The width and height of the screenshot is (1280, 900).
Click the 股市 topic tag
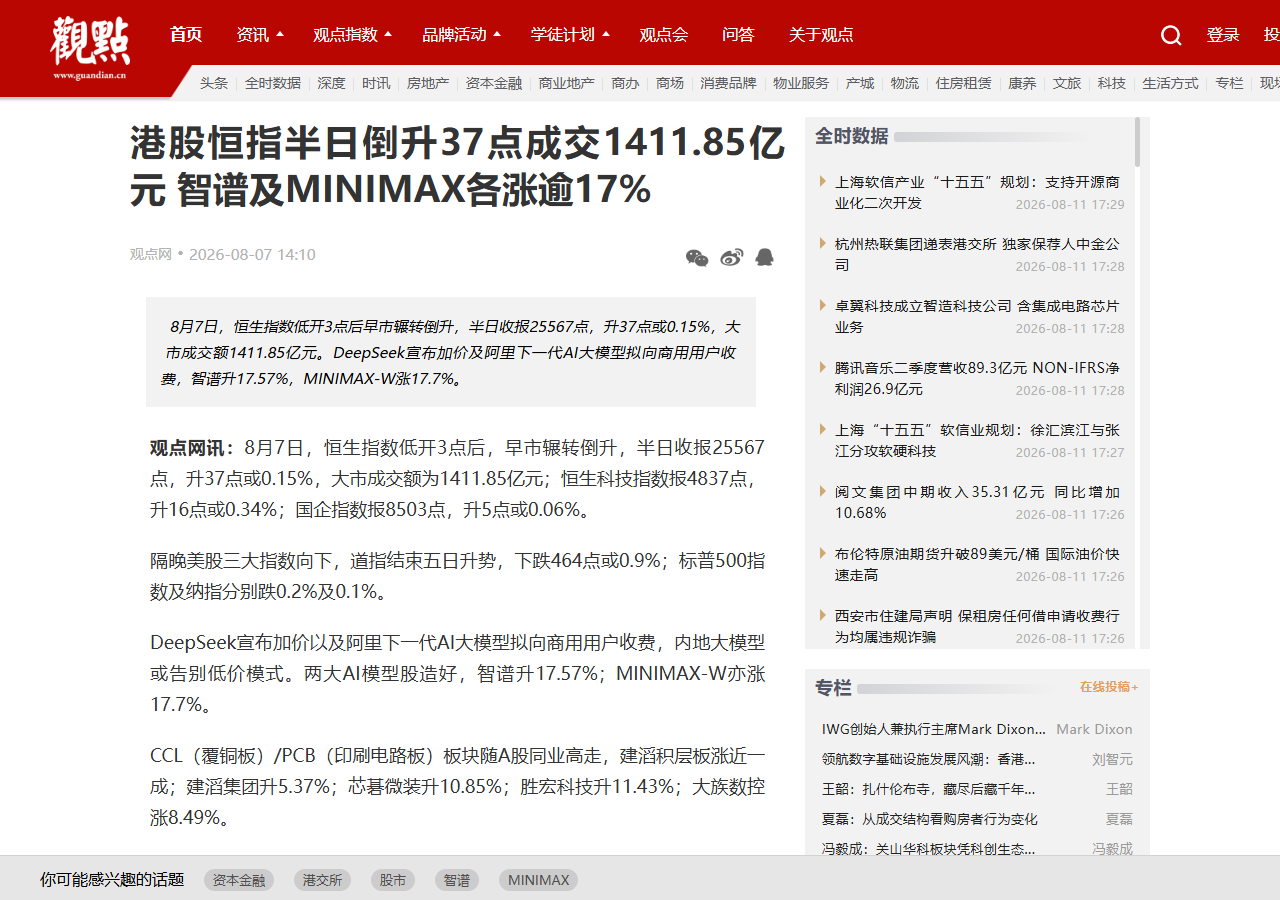(393, 880)
